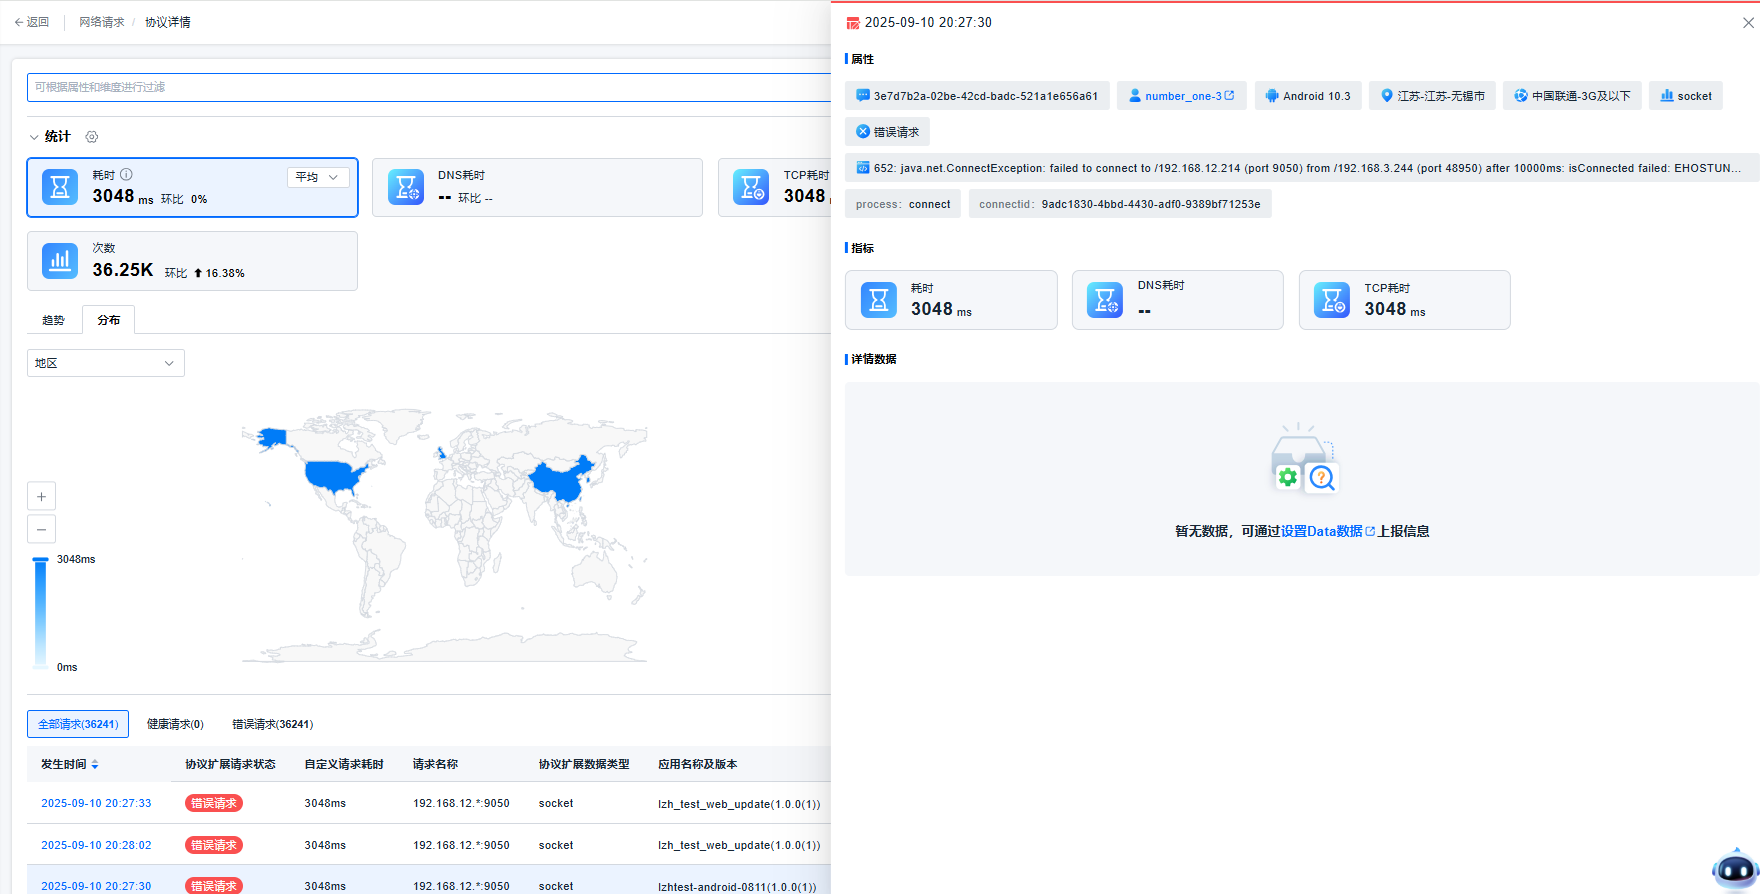This screenshot has width=1760, height=894.
Task: Close the detail panel with X
Action: 1748,23
